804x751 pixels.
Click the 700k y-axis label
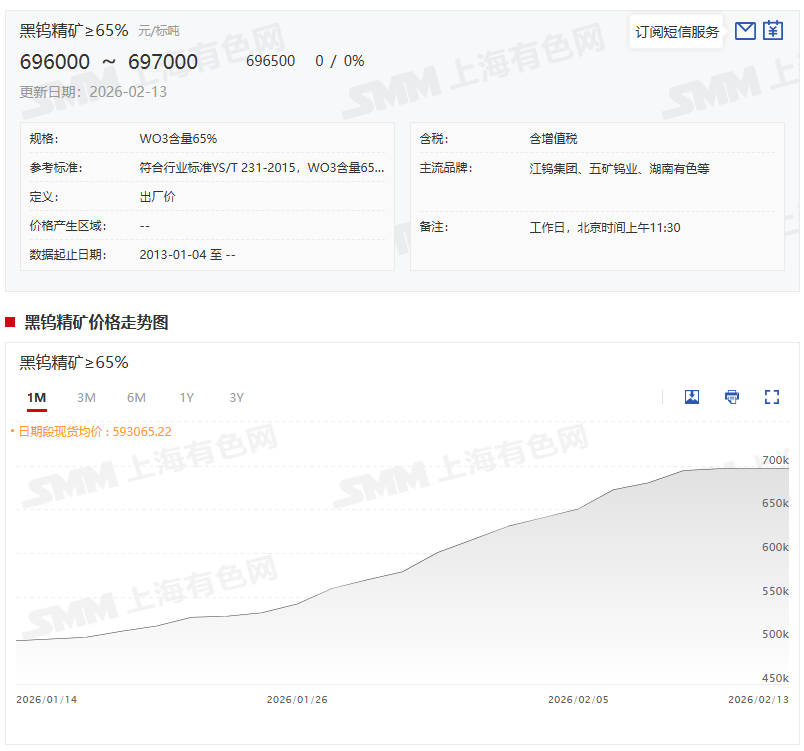coord(775,461)
